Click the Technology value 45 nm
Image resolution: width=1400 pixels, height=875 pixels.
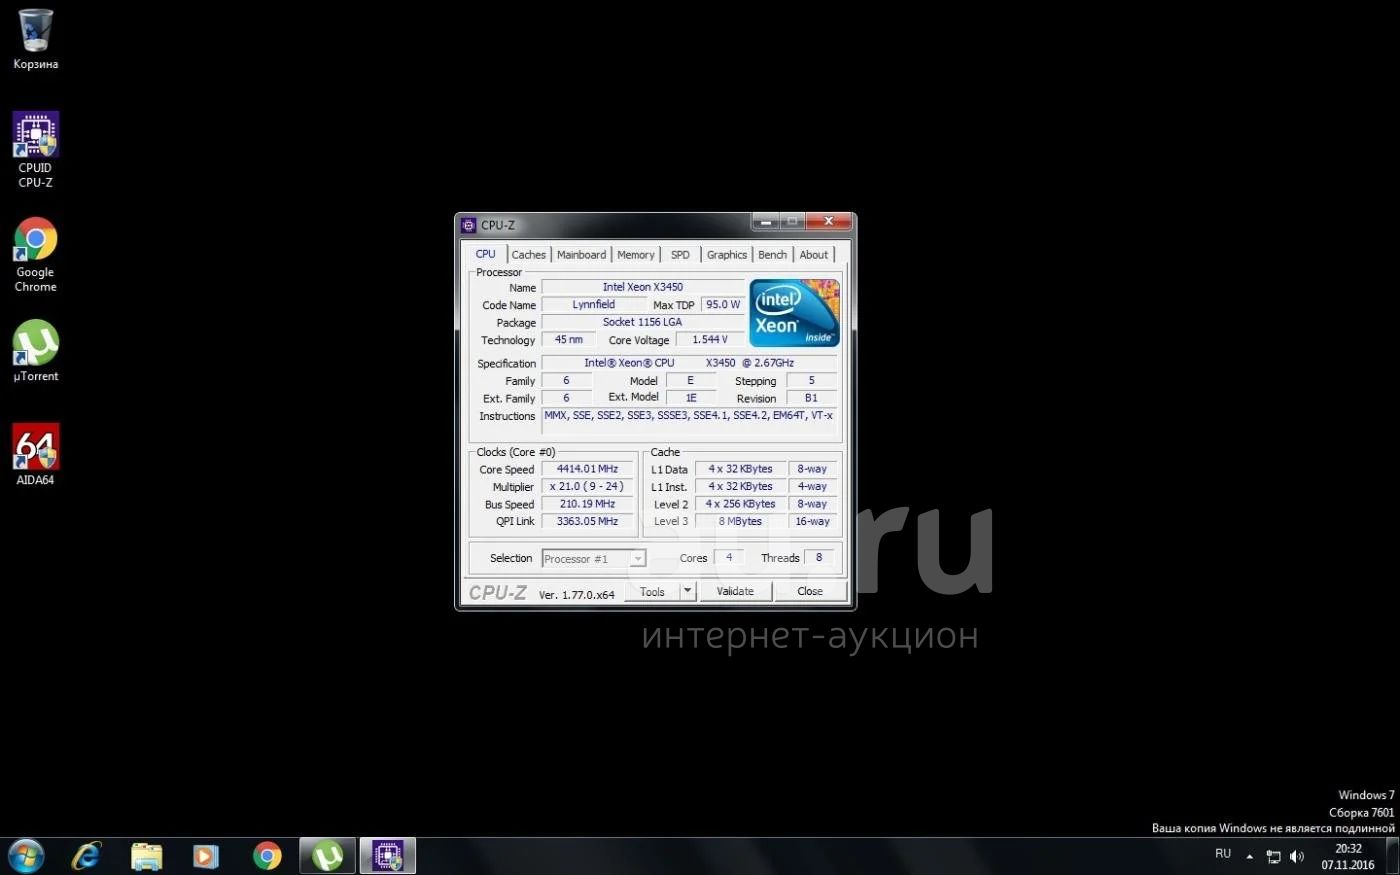click(568, 340)
